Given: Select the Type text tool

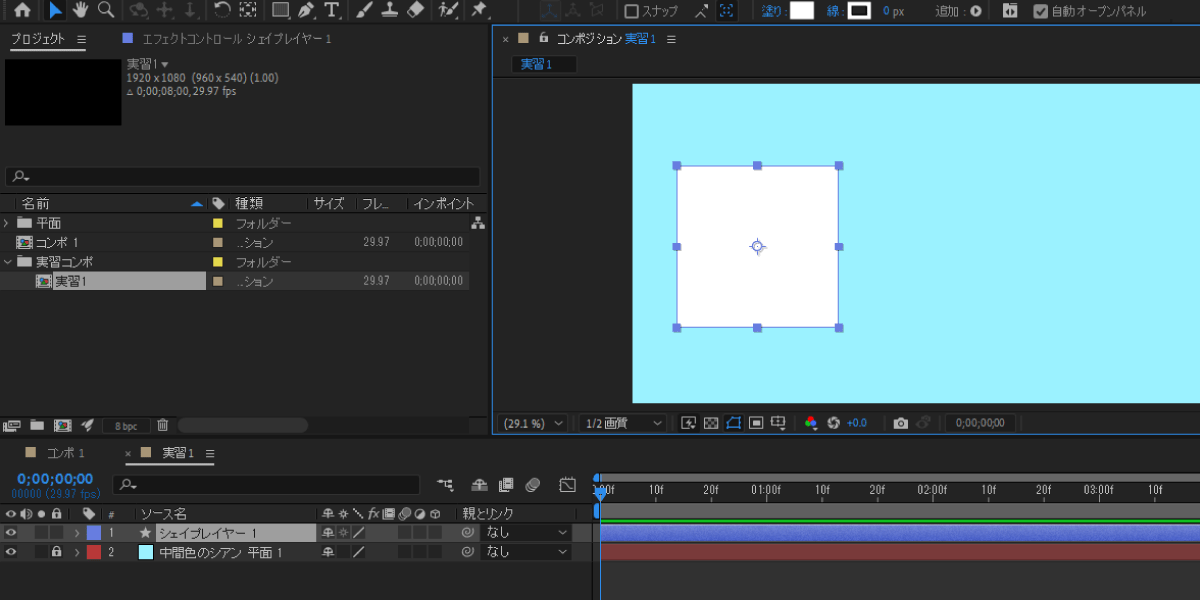Looking at the screenshot, I should 331,11.
